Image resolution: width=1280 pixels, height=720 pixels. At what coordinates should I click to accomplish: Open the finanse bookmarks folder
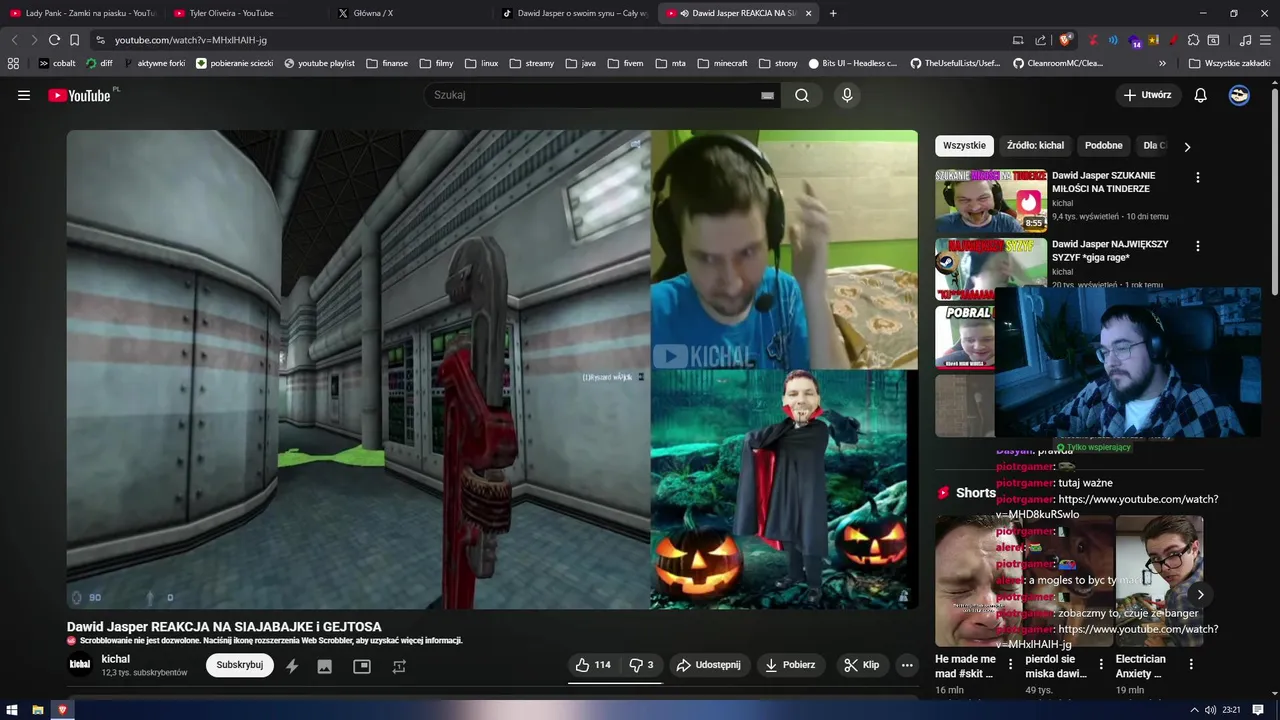tap(387, 63)
